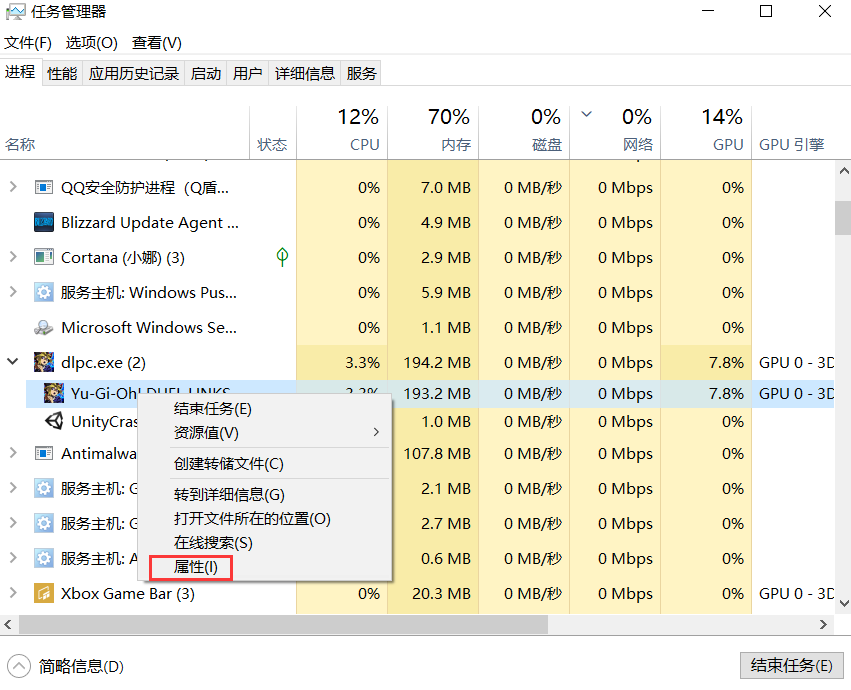
Task: Click the Cortana green leaf status icon
Action: [282, 257]
